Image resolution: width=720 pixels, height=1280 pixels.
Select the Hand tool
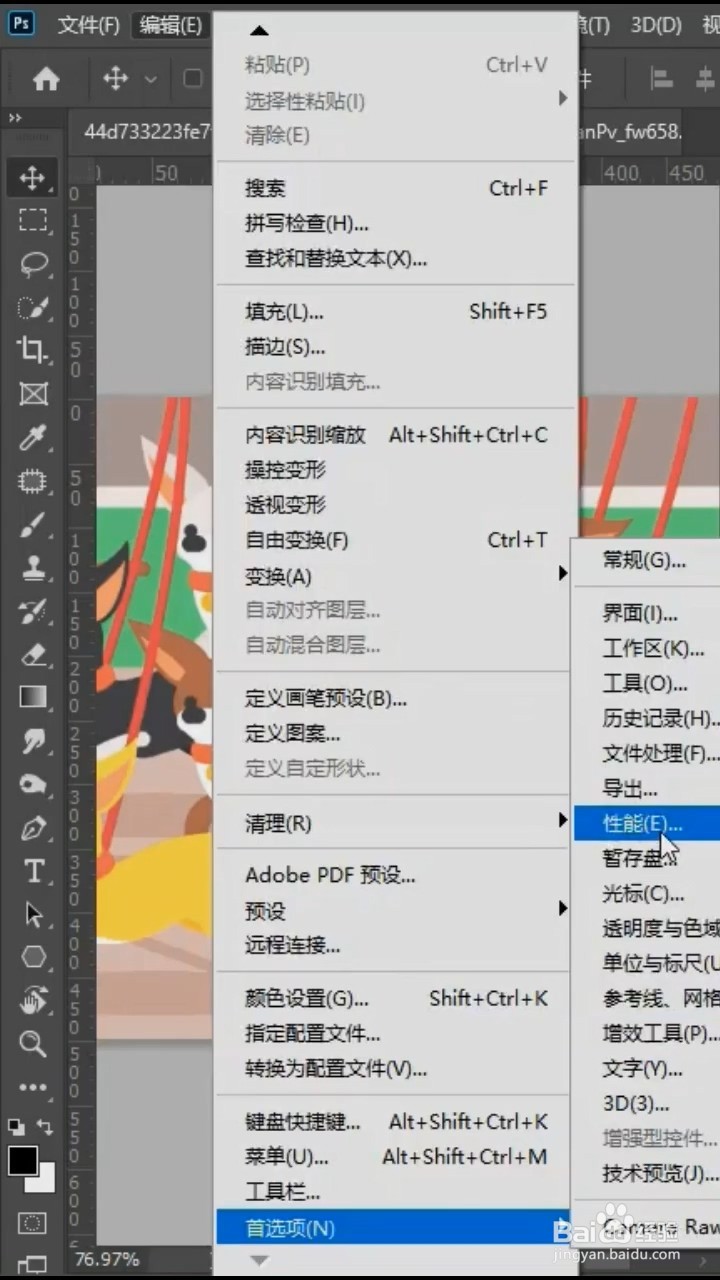33,1000
